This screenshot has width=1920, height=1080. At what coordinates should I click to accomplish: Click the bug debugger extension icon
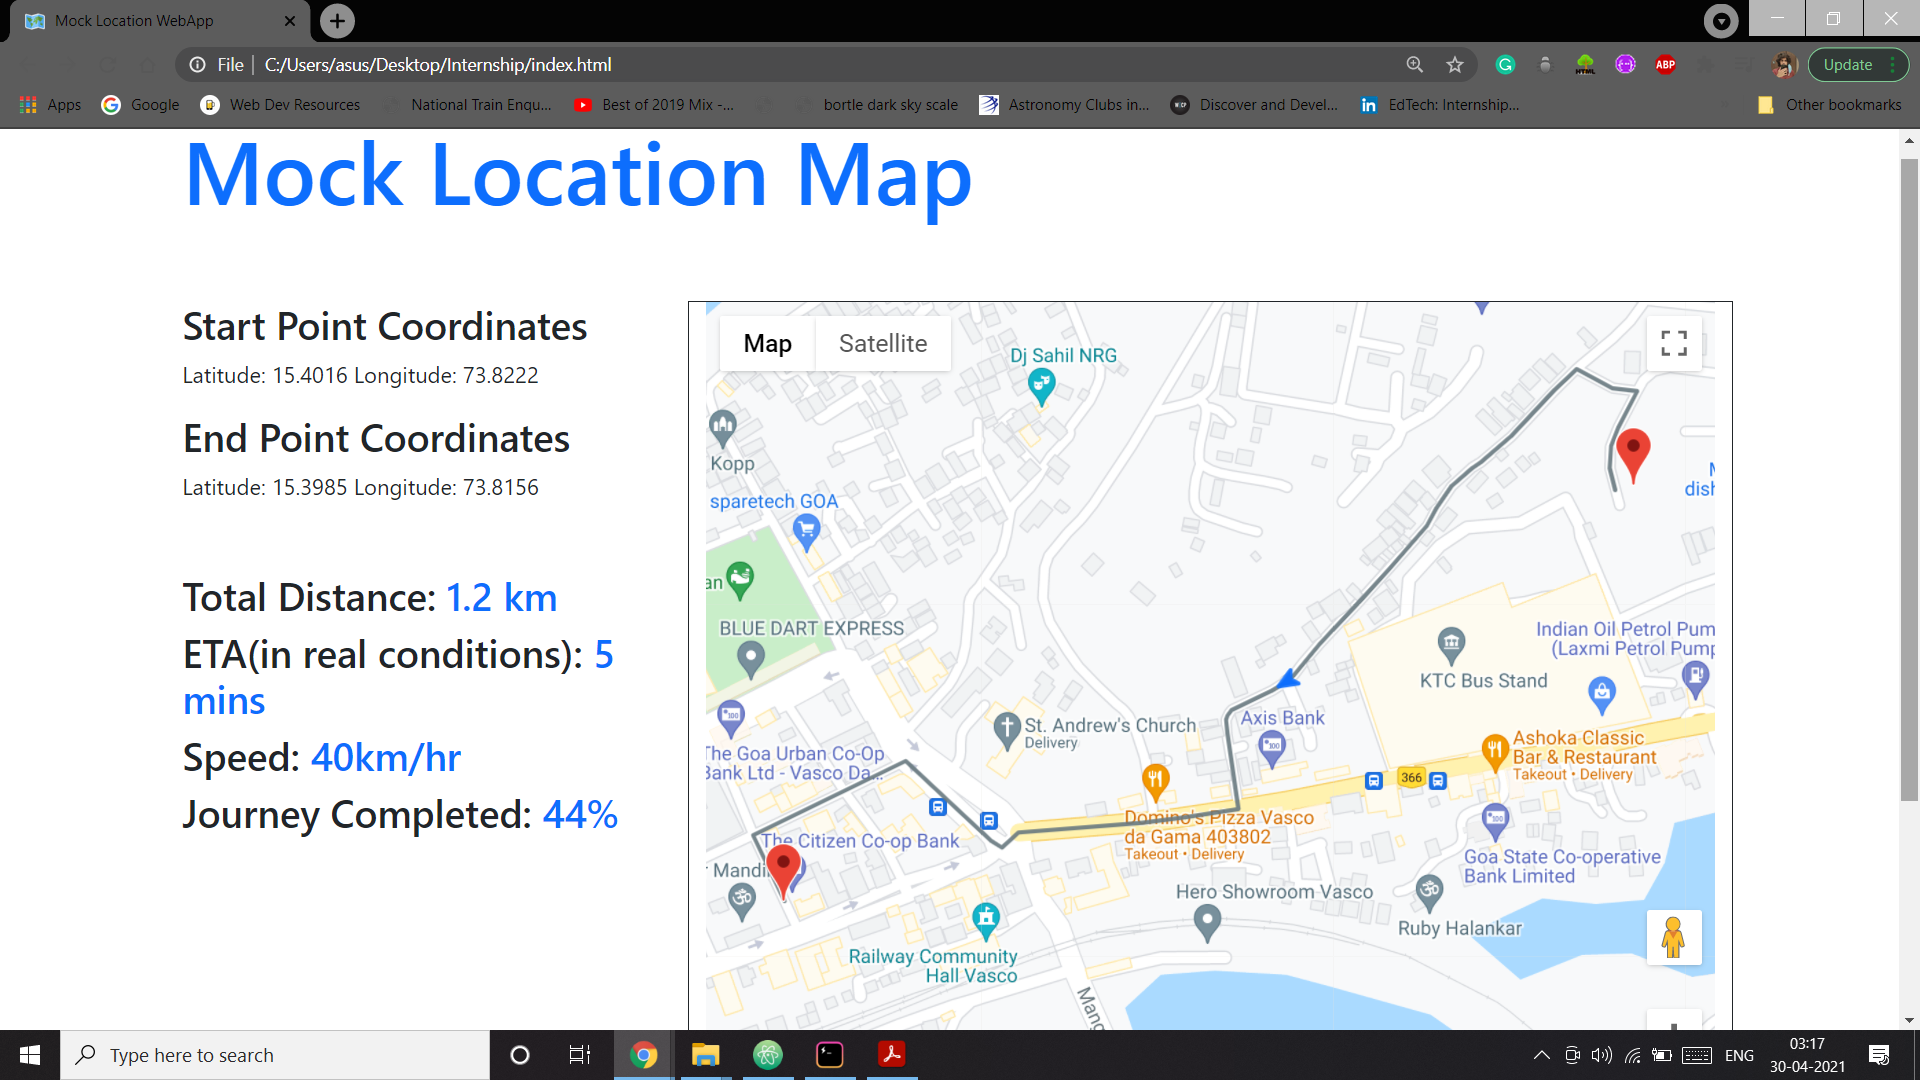(x=1545, y=64)
